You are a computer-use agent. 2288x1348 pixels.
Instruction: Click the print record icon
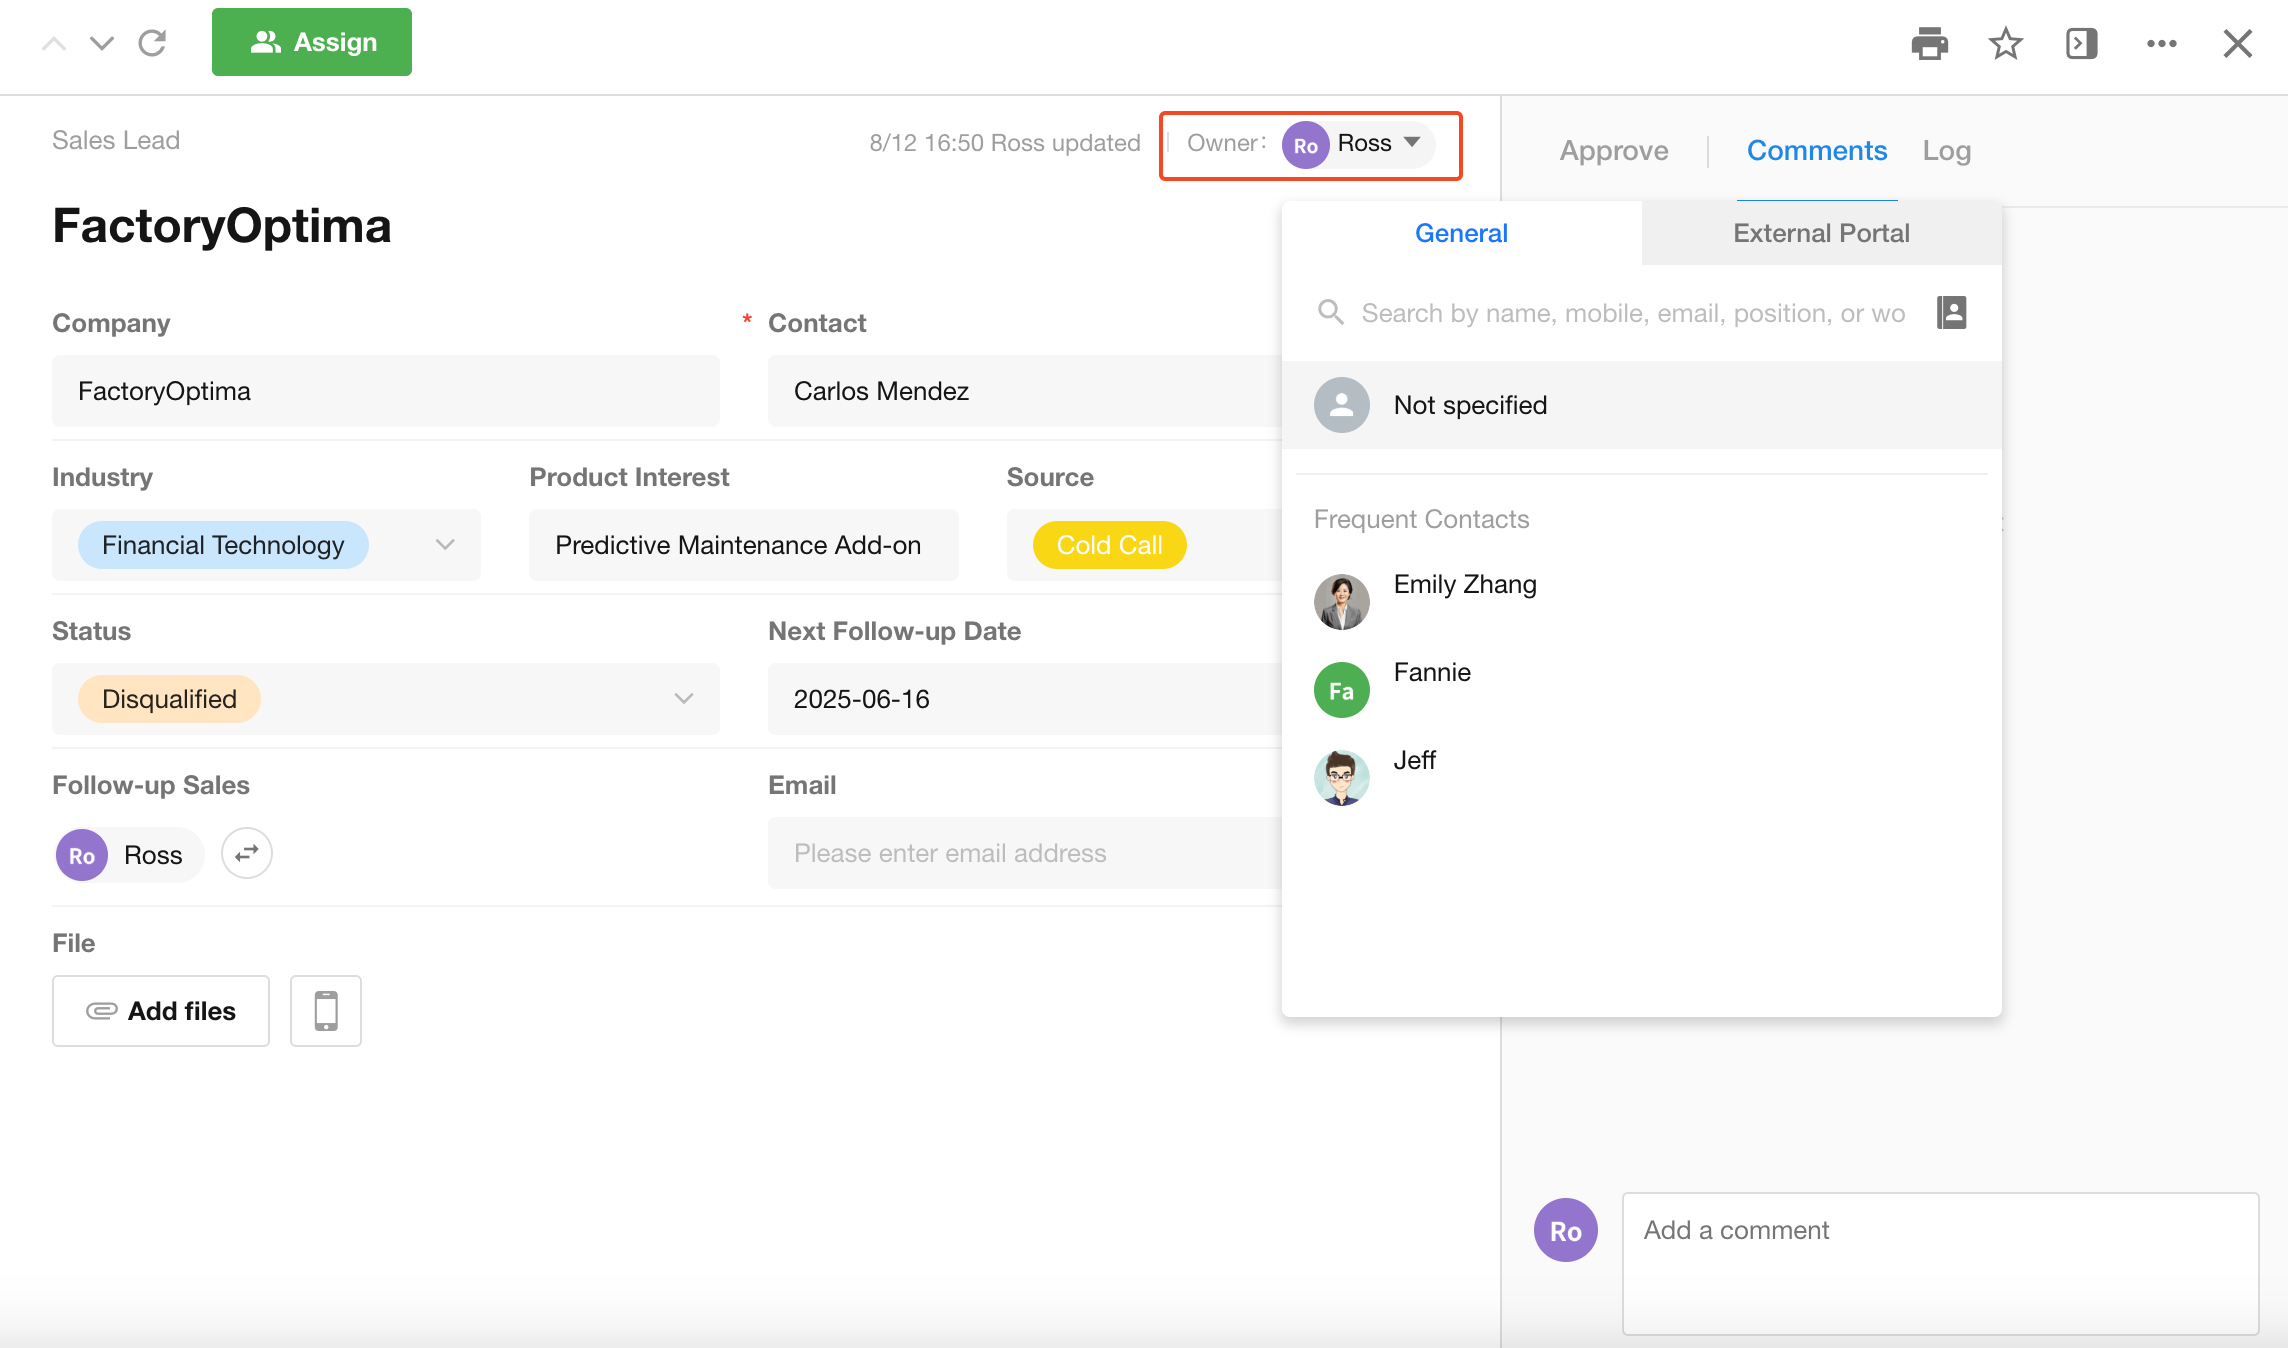tap(1929, 43)
